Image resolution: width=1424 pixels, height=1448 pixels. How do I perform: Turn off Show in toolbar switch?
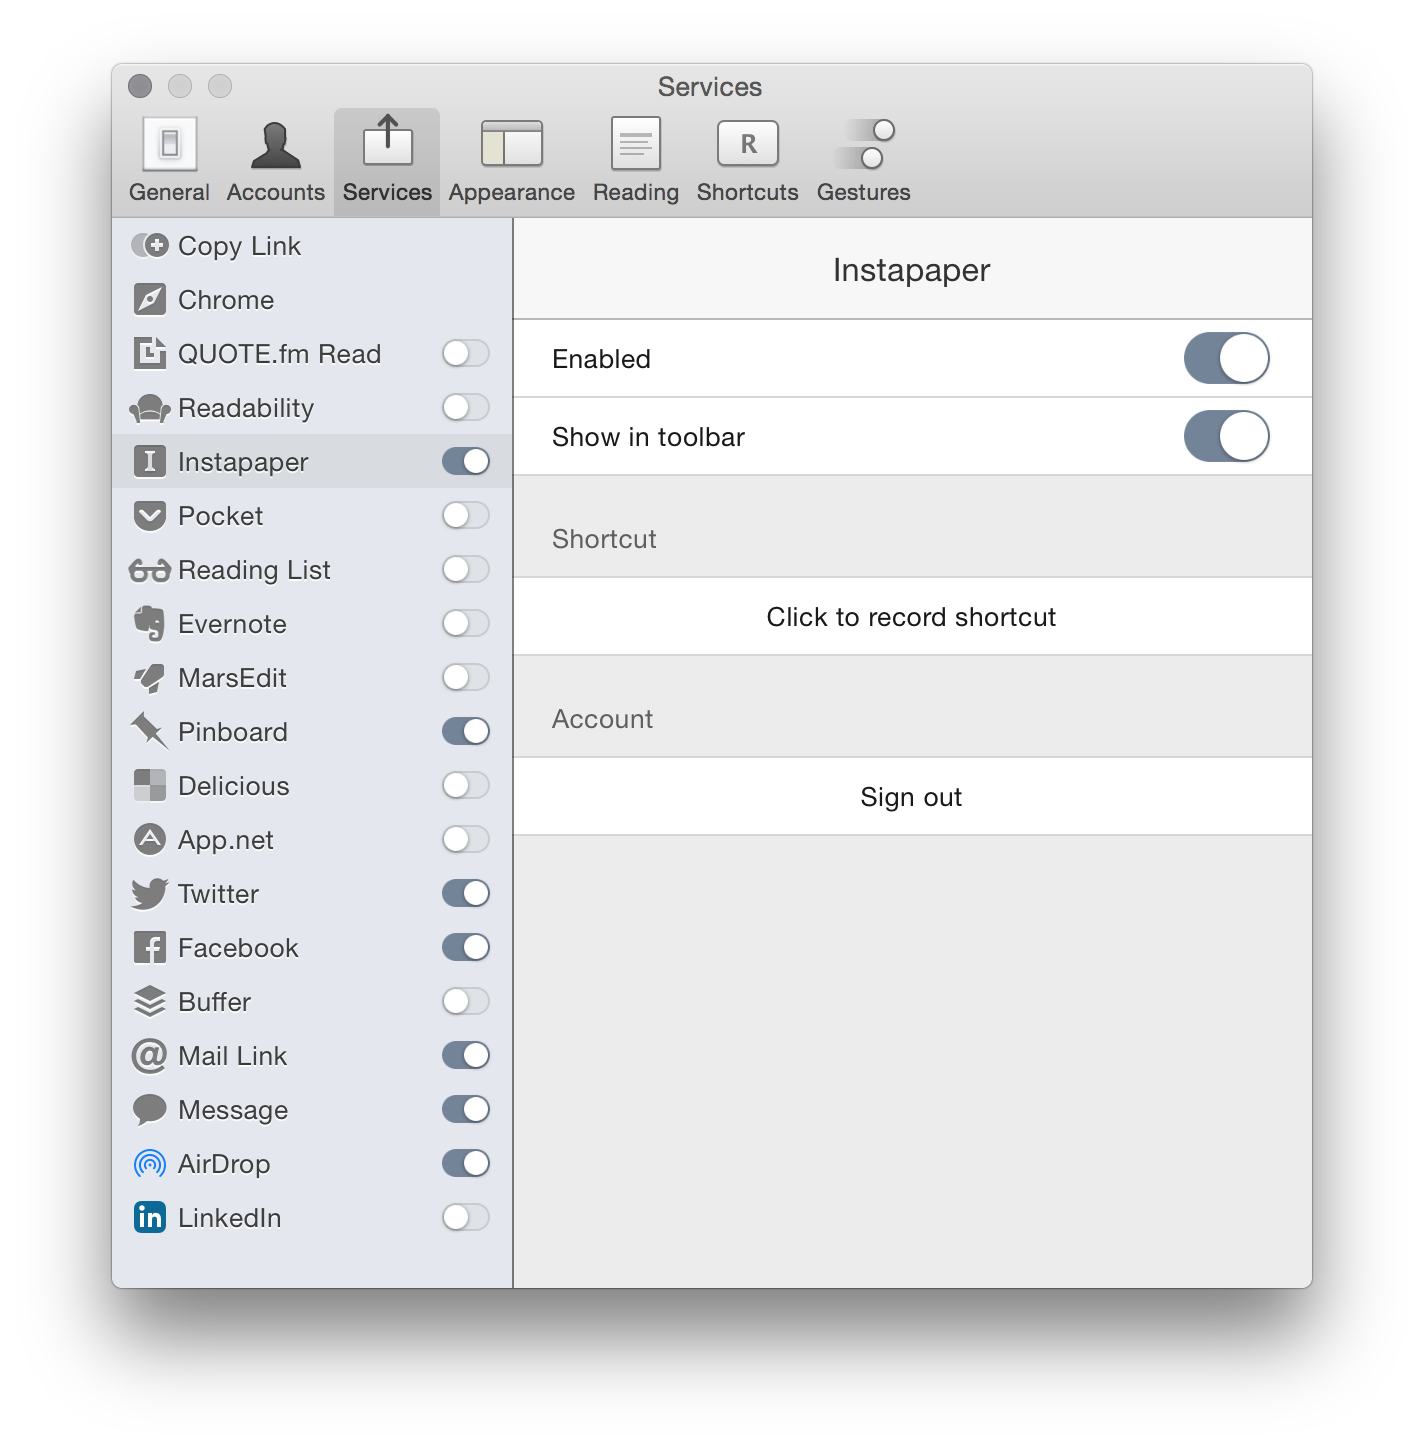(x=1226, y=436)
